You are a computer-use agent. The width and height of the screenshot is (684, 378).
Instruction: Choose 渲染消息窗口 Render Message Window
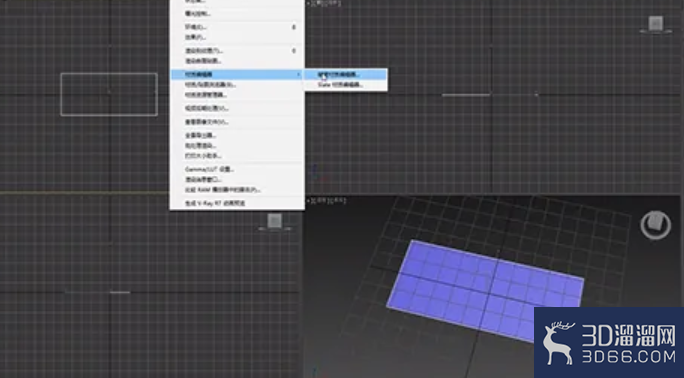pos(237,180)
